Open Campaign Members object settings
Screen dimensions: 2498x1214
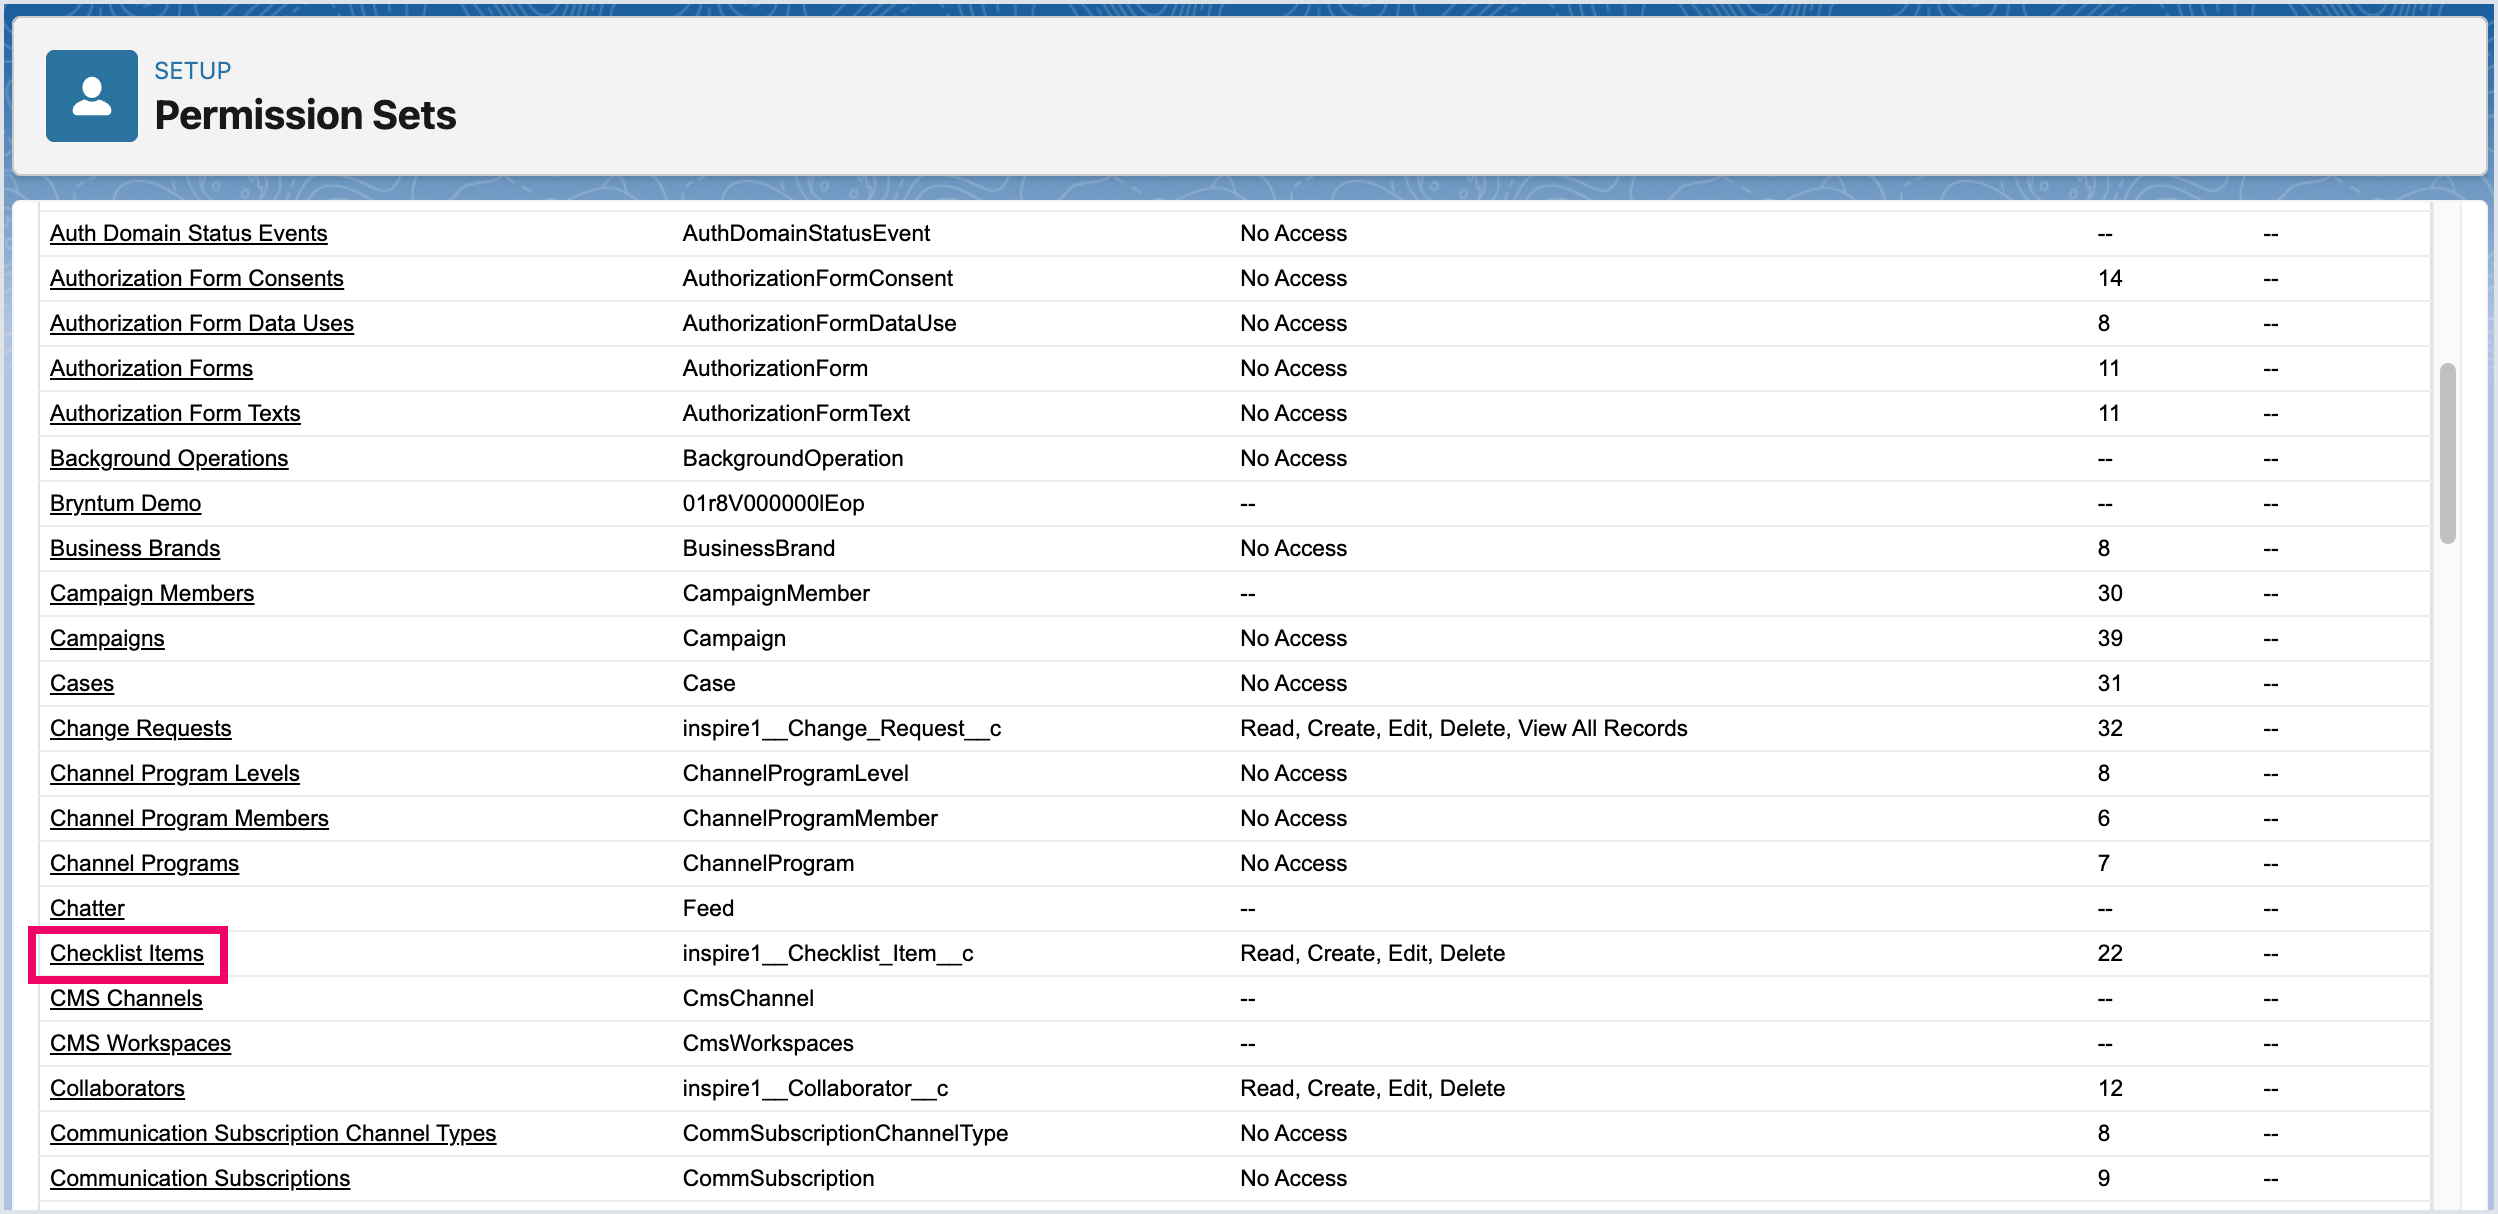click(x=152, y=593)
